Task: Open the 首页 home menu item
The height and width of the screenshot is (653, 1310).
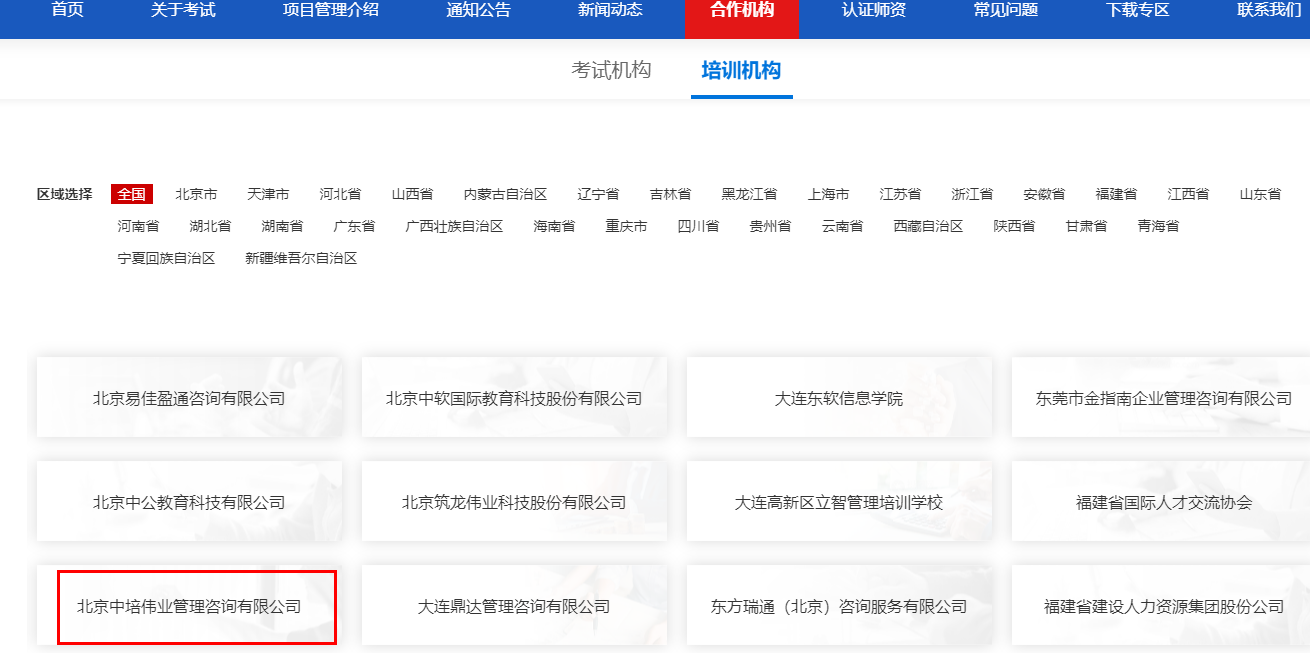Action: 67,11
